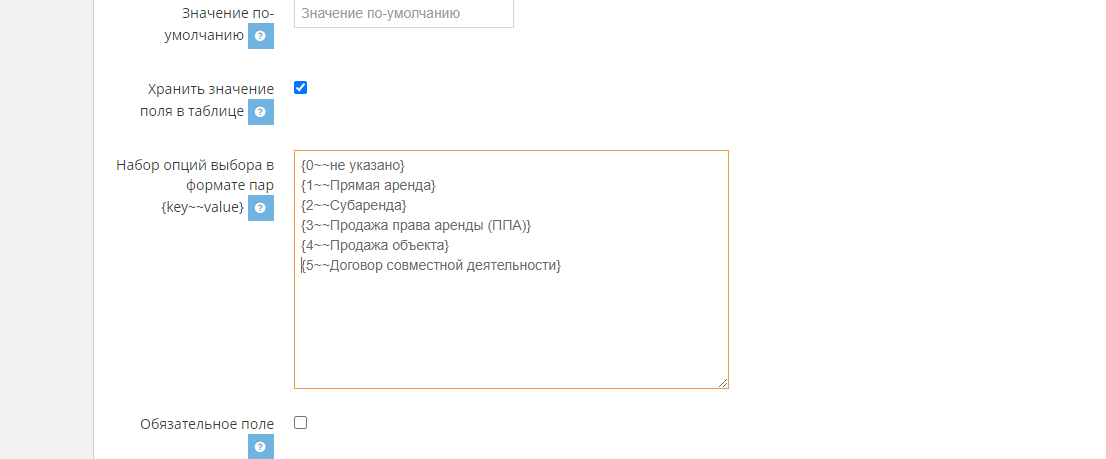
Task: Click the '{2~~Субаренда}' option line
Action: pos(353,205)
